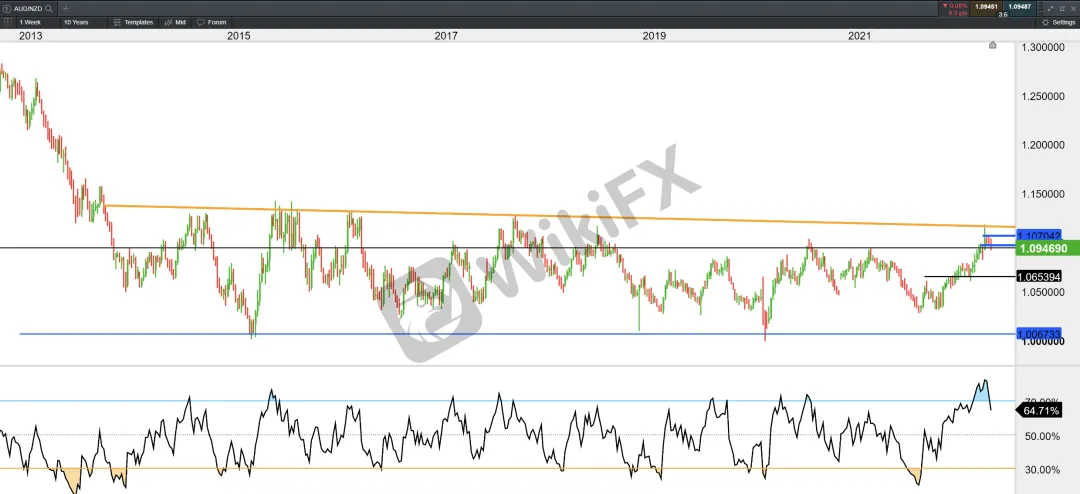Screen dimensions: 1080x494
Task: Click the small house marker near 1.300000
Action: [x=992, y=45]
